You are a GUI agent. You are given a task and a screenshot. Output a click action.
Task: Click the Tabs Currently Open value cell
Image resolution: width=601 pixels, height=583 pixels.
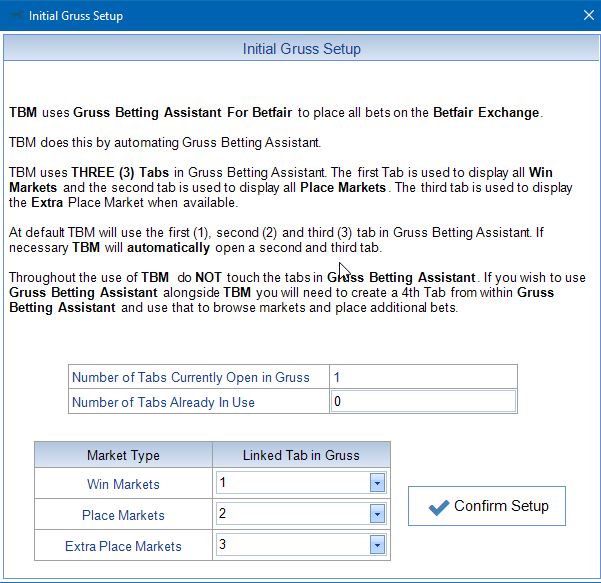pyautogui.click(x=422, y=377)
